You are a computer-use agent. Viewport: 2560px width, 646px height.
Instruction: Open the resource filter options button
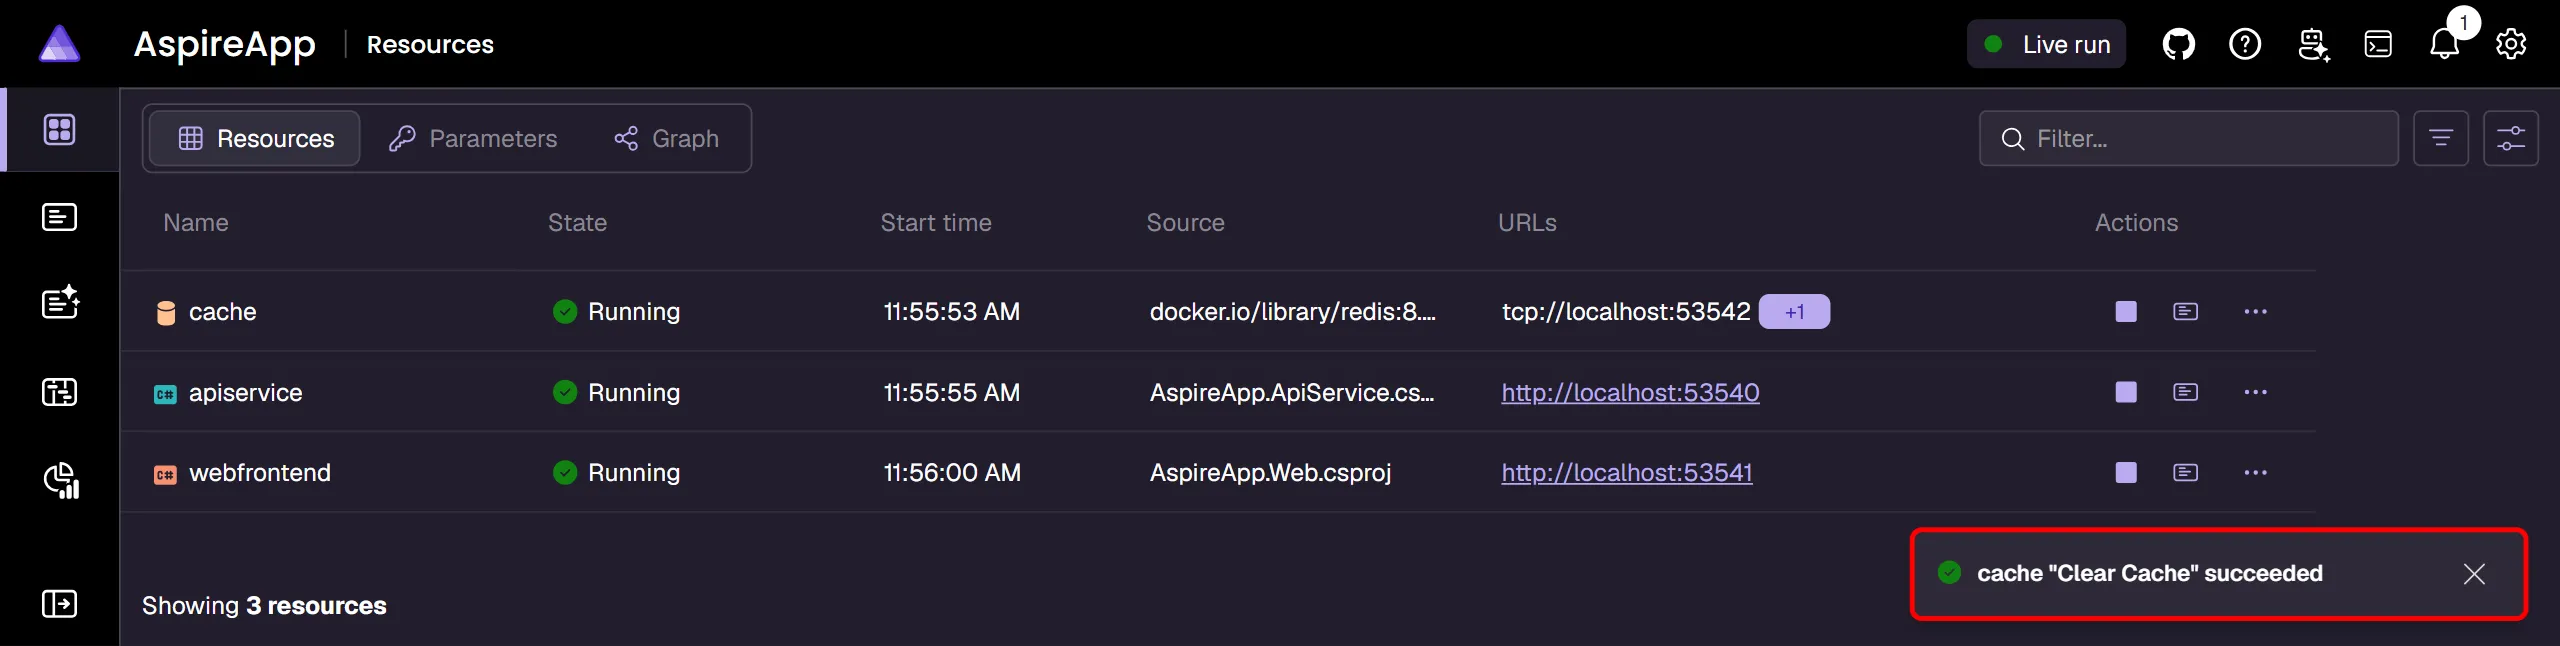tap(2441, 138)
